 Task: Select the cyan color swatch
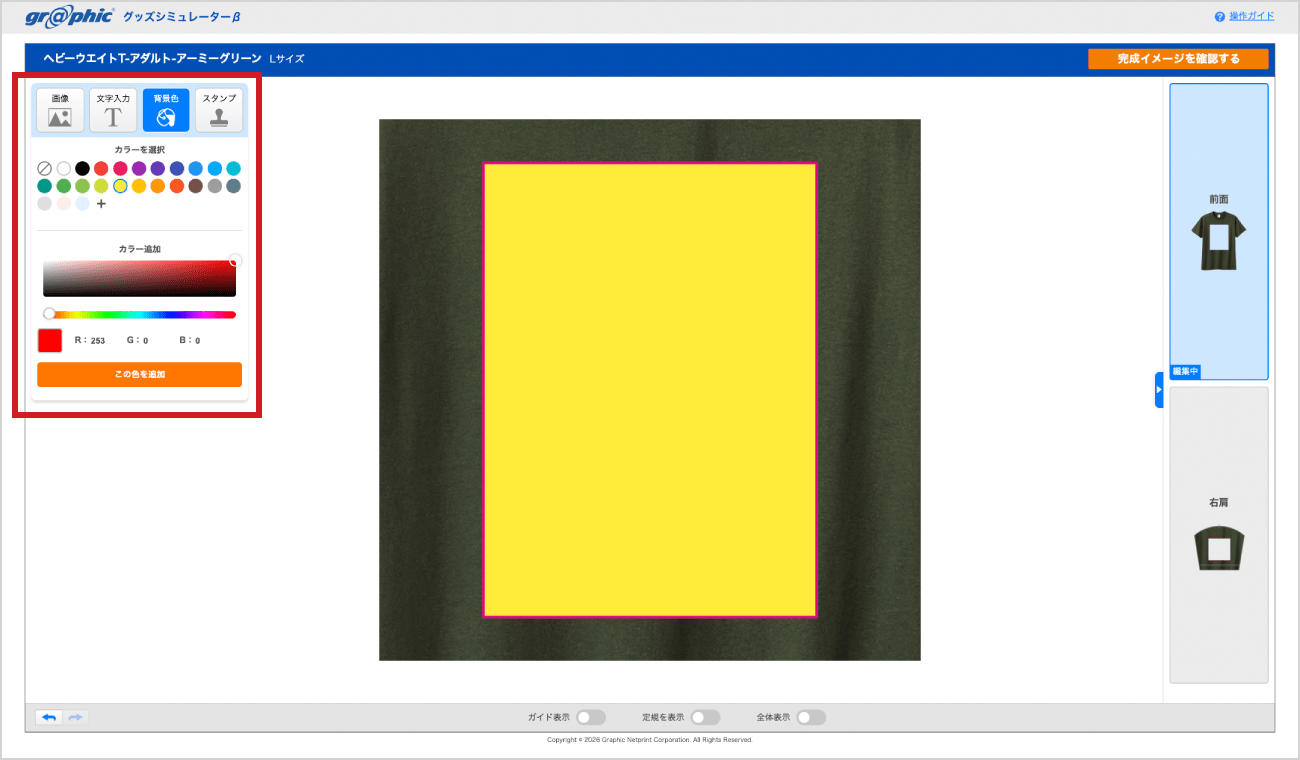233,168
